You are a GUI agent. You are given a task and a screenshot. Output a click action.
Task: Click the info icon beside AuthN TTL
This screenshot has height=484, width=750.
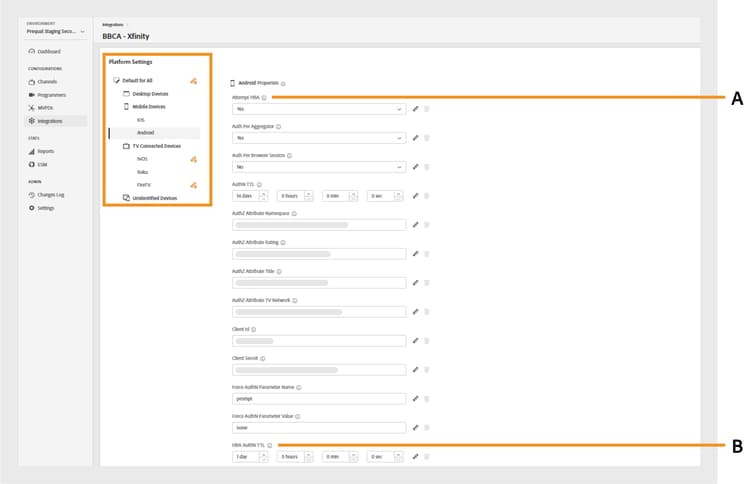[x=259, y=185]
